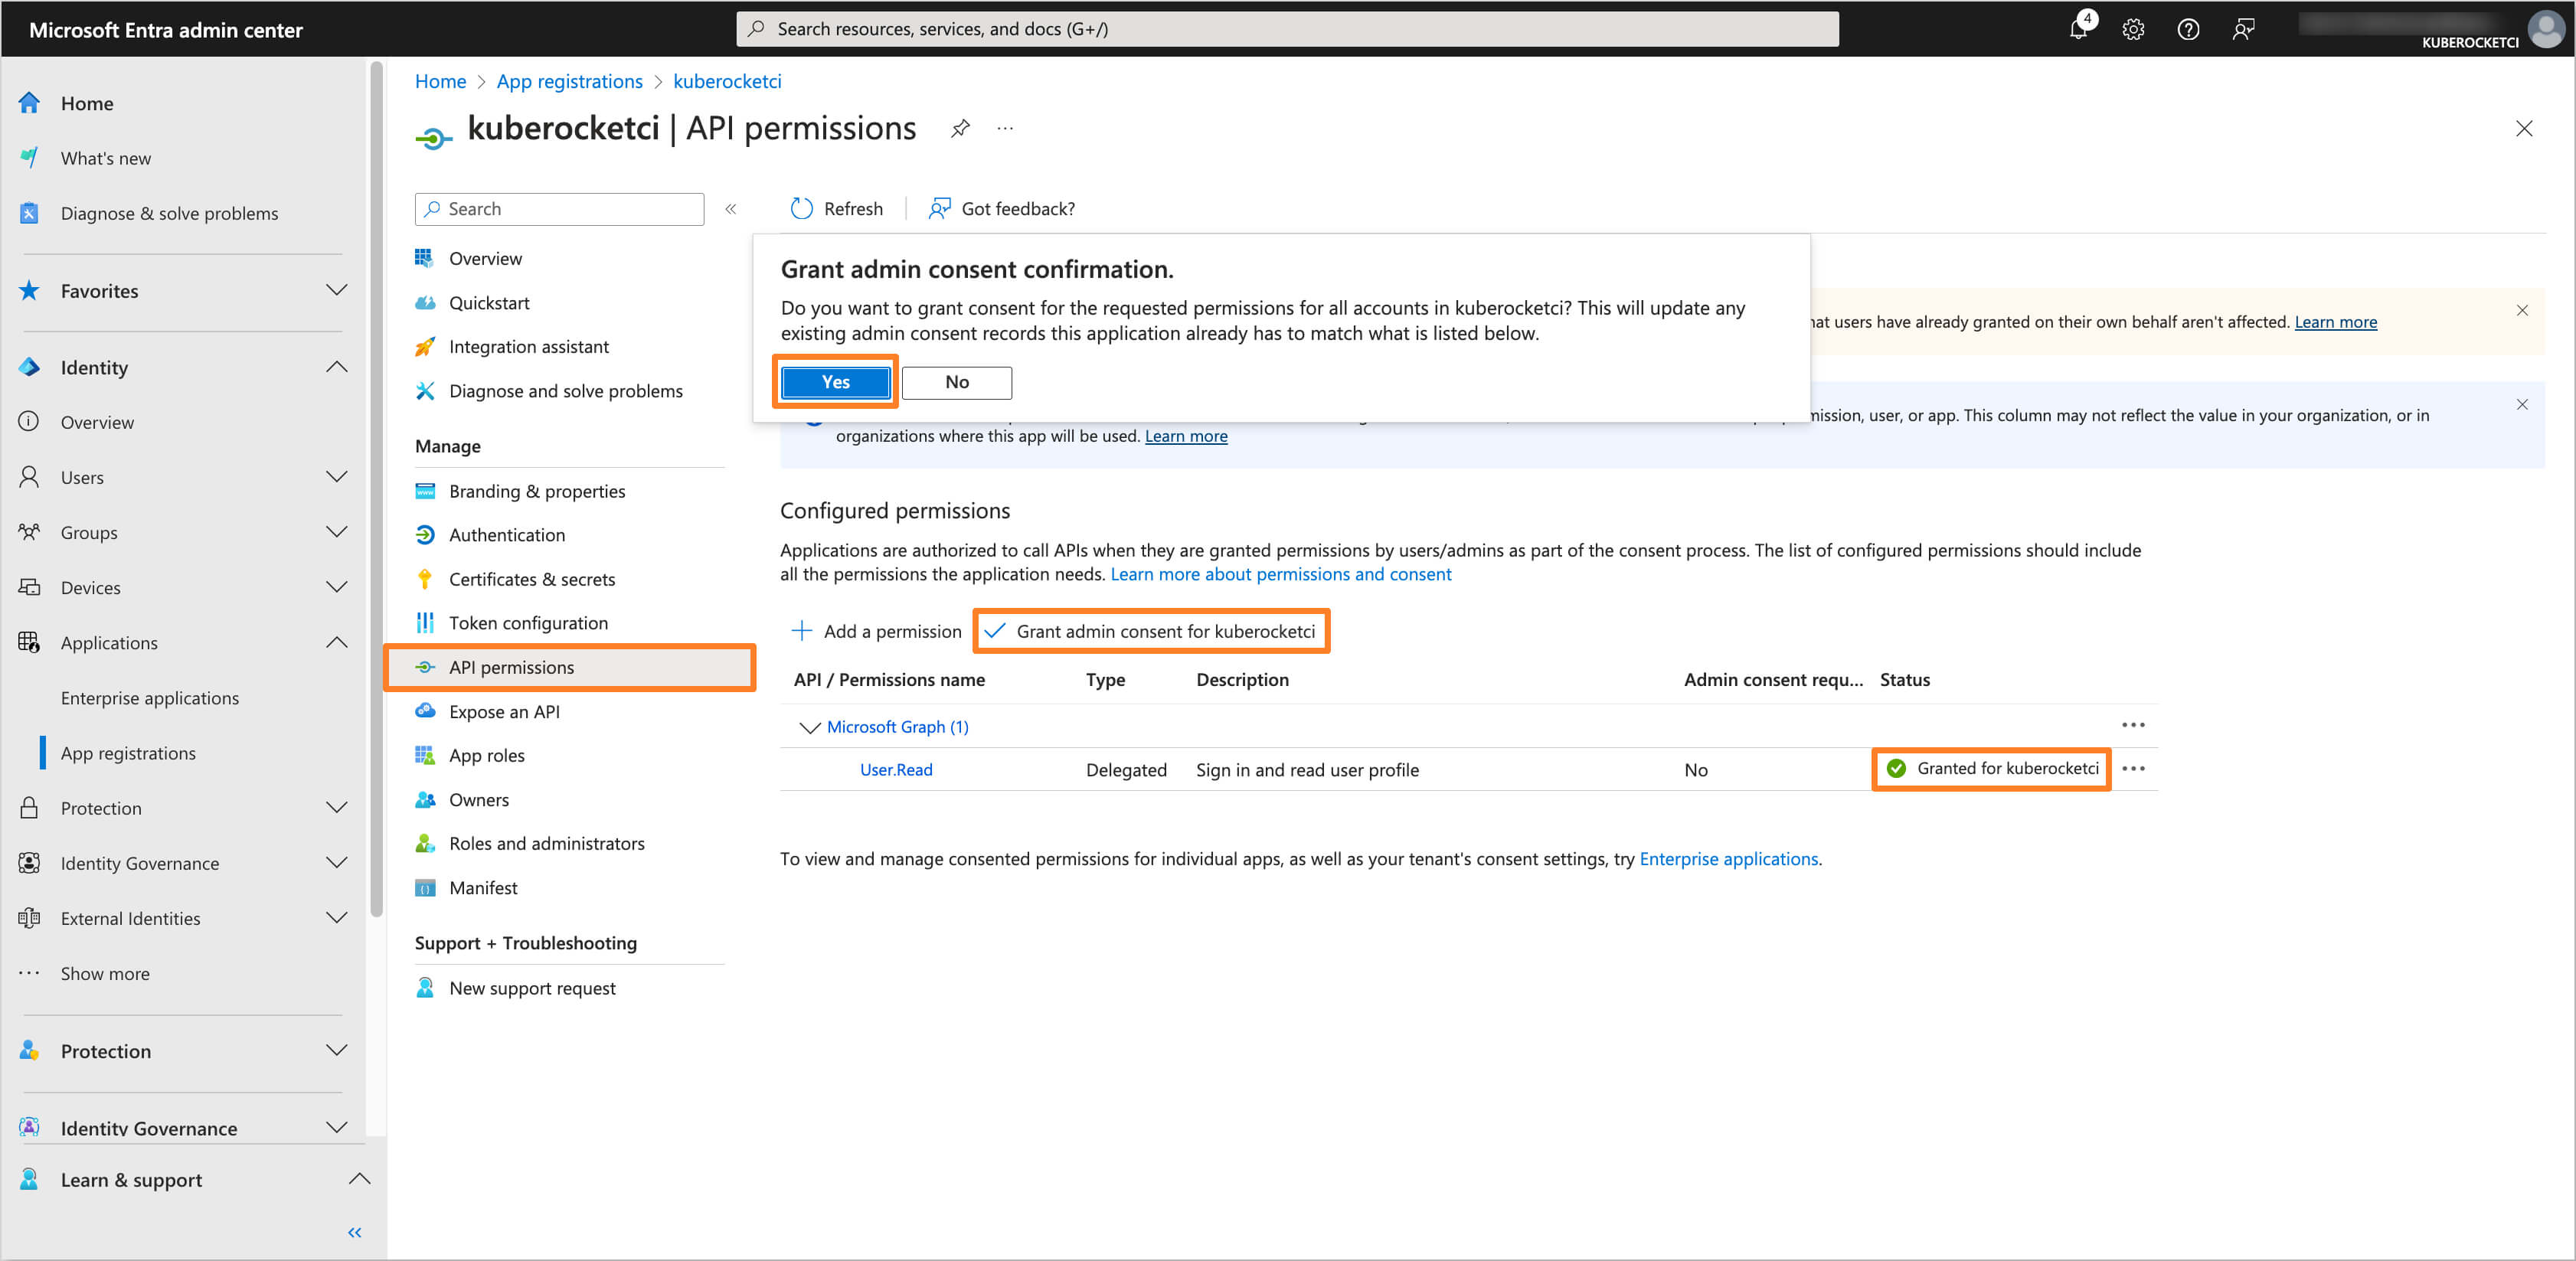Open the kuberocketci breadcrumb link
Screen dimensions: 2576x1261
[x=727, y=81]
